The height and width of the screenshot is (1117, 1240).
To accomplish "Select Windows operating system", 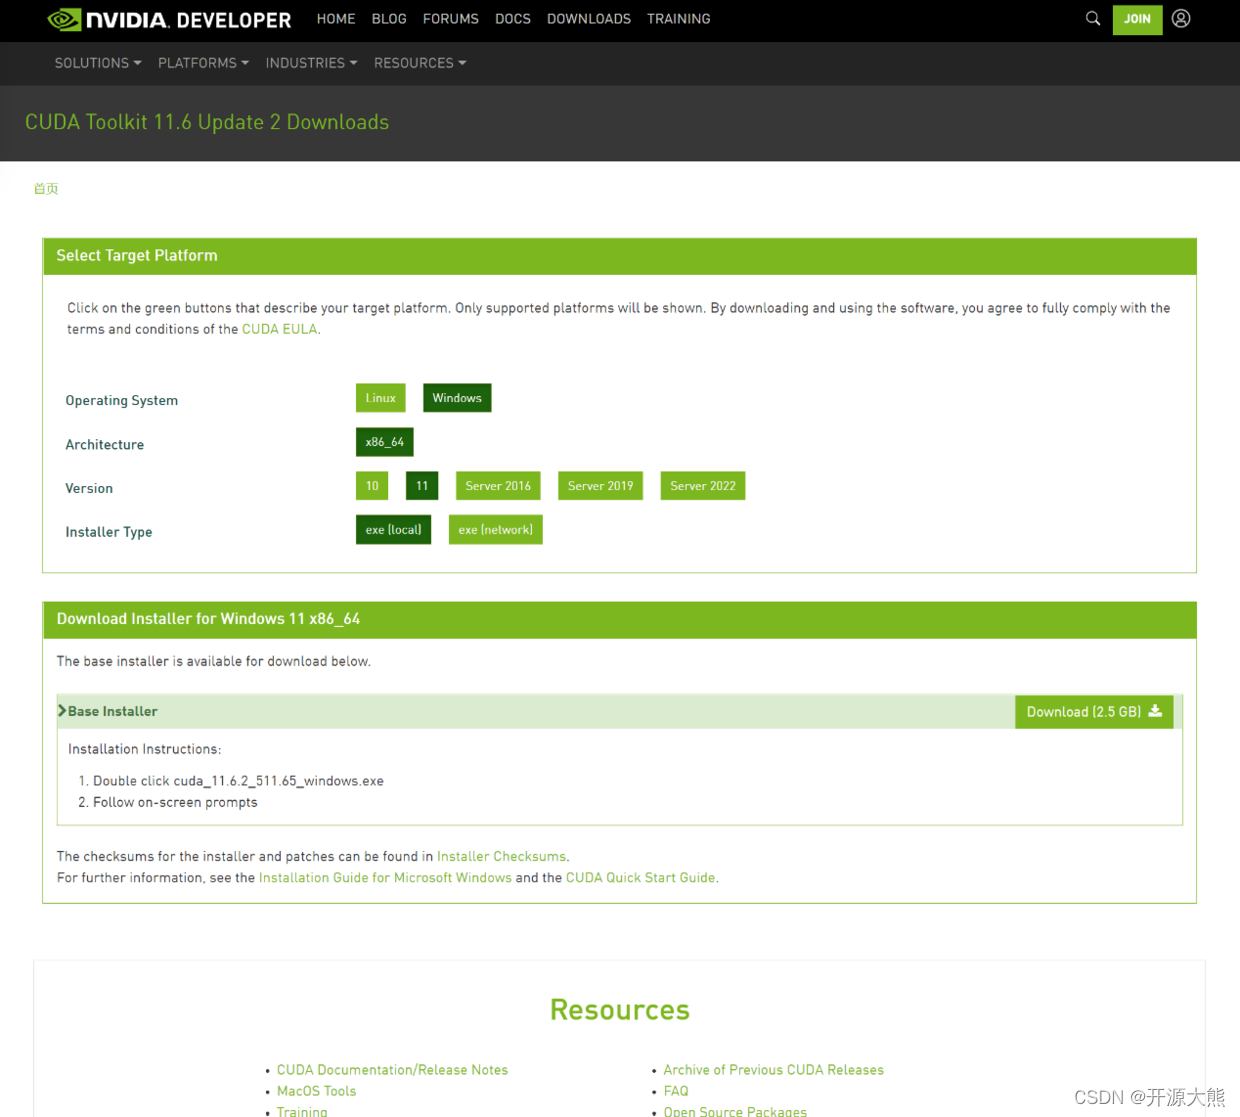I will 457,398.
